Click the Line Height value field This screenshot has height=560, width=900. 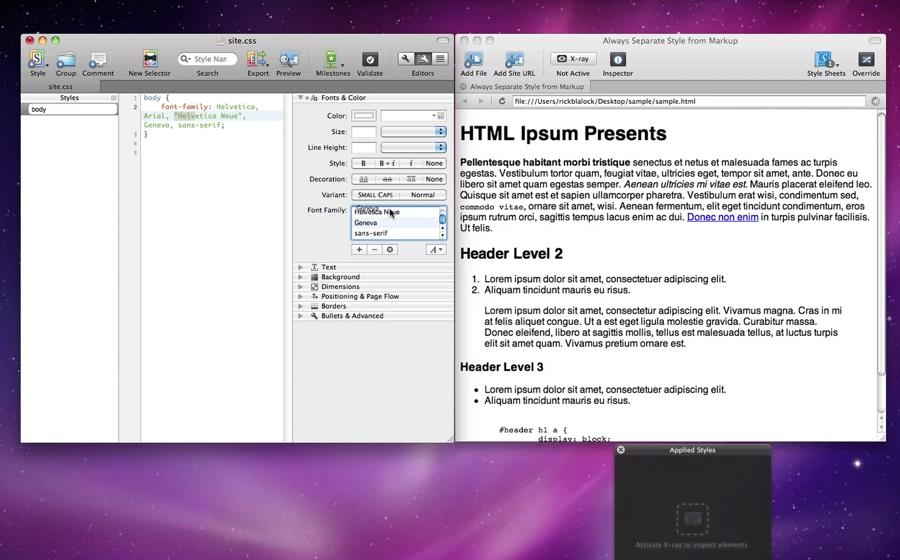[x=364, y=147]
